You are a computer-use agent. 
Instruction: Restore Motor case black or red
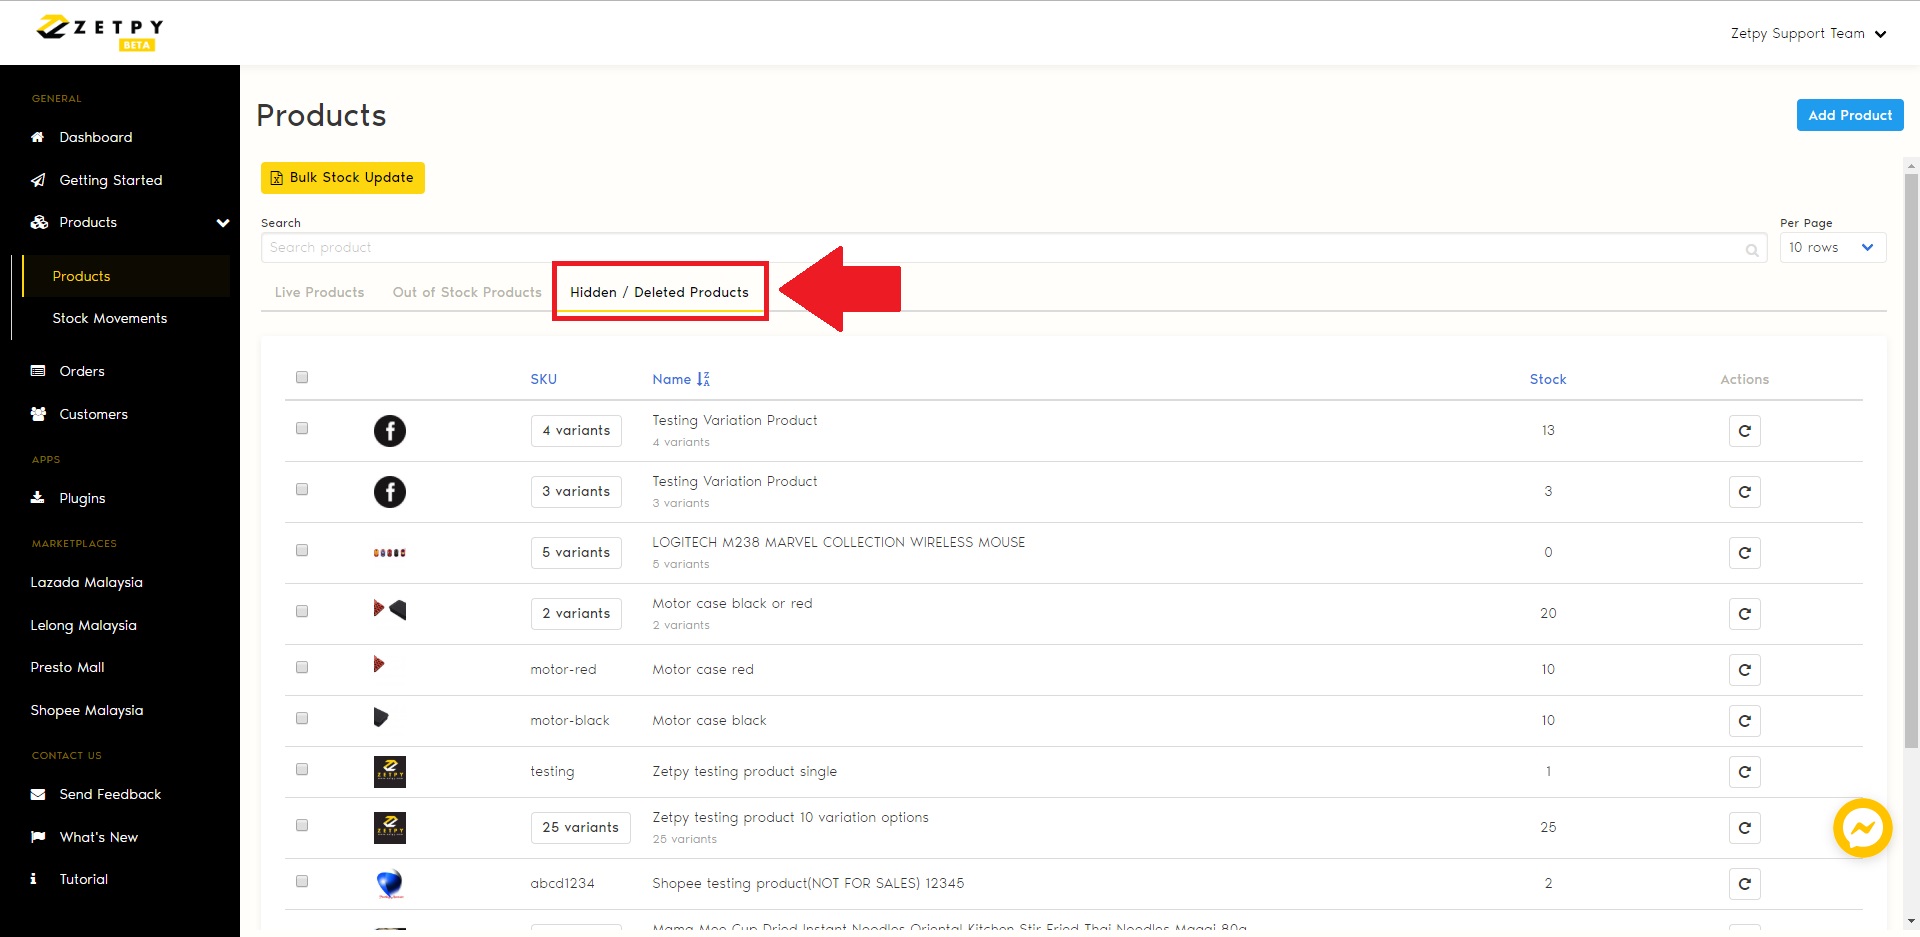coord(1745,614)
